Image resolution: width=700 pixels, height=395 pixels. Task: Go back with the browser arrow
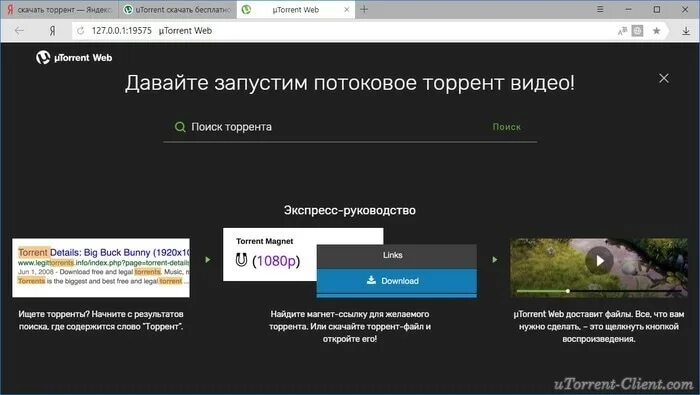19,30
